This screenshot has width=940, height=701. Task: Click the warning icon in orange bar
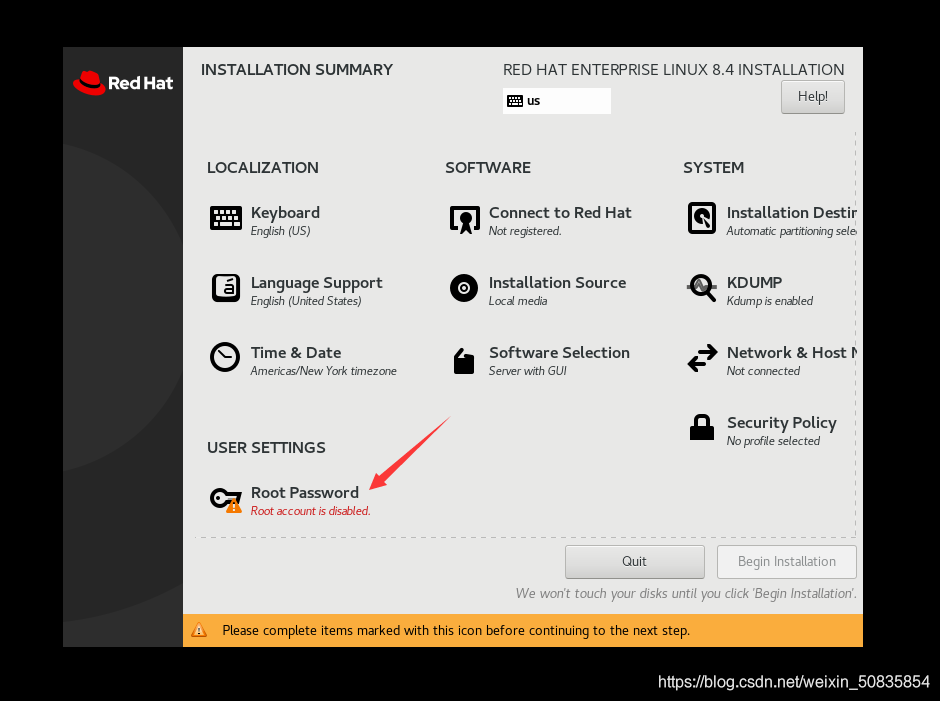[x=199, y=630]
